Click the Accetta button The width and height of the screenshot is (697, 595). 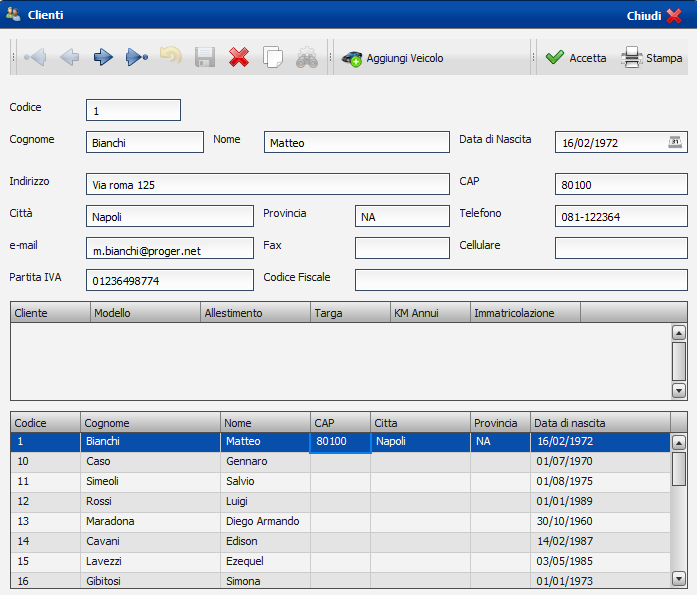[576, 58]
